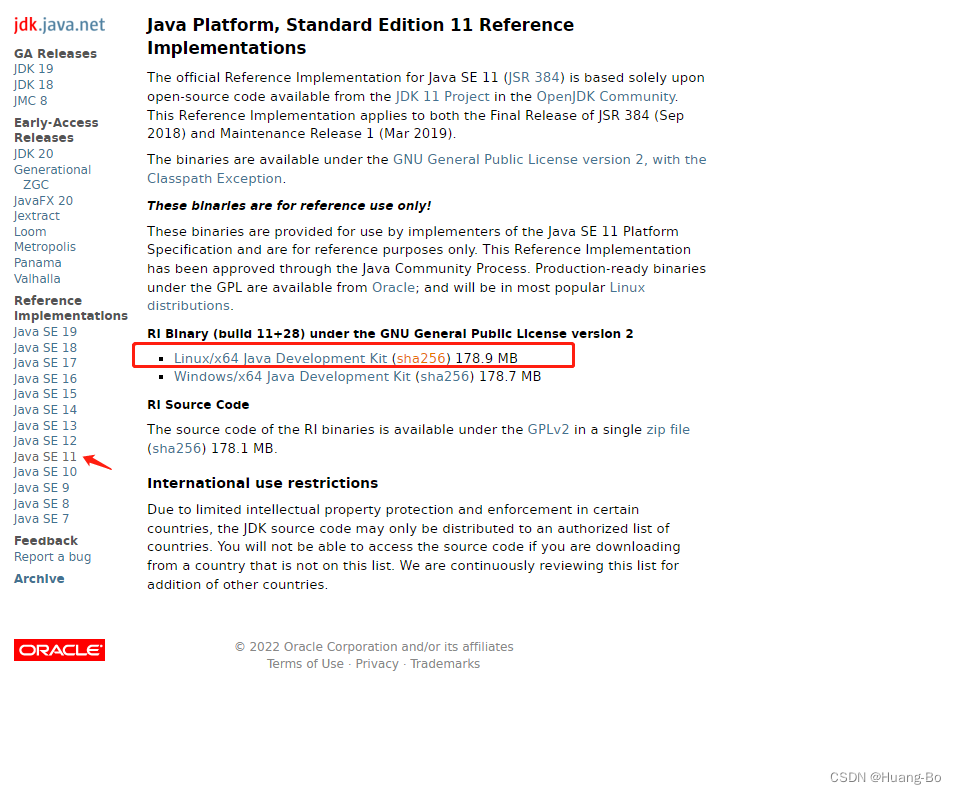956x794 pixels.
Task: Go to Java SE 14 reference implementation
Action: 45,410
